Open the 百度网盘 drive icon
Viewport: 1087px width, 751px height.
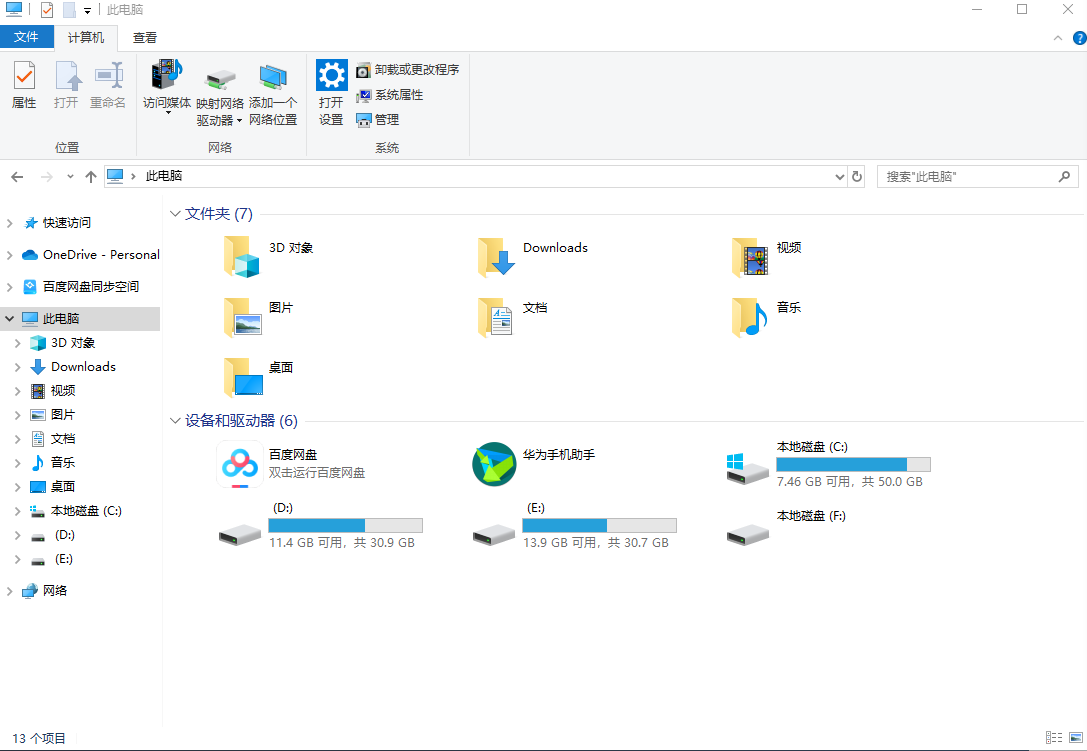coord(239,464)
